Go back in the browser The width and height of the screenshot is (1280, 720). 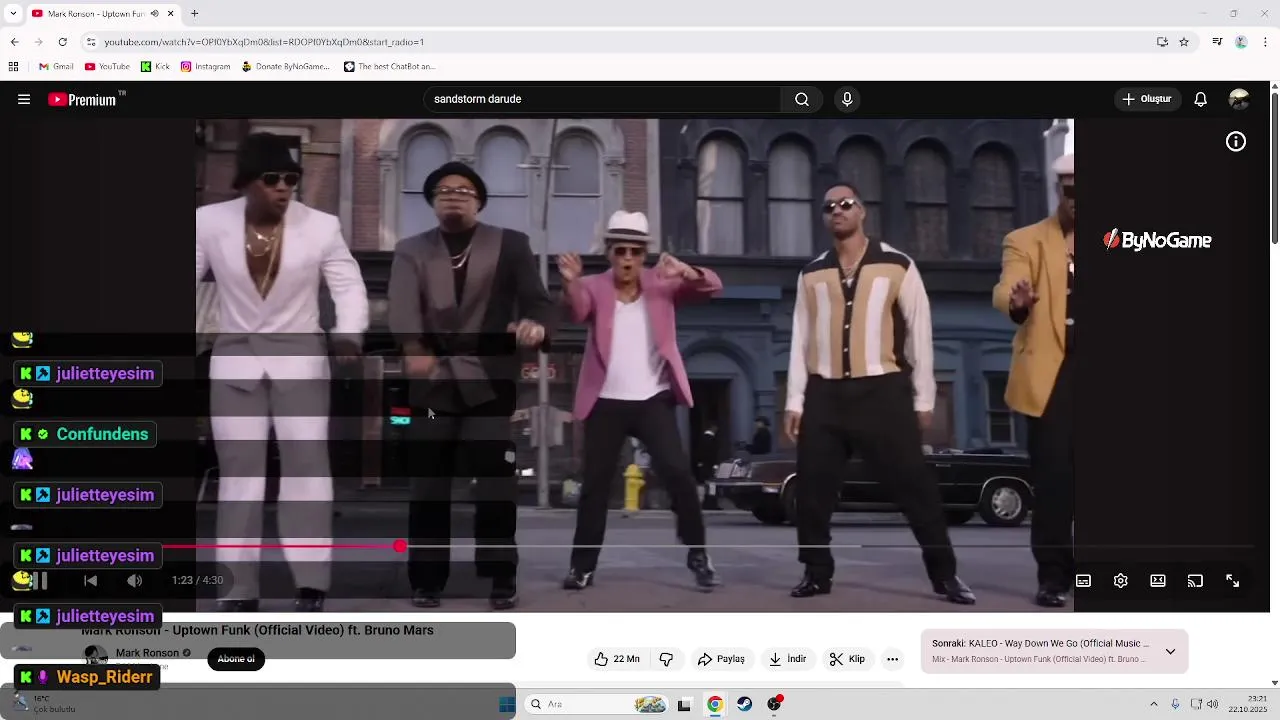[14, 42]
